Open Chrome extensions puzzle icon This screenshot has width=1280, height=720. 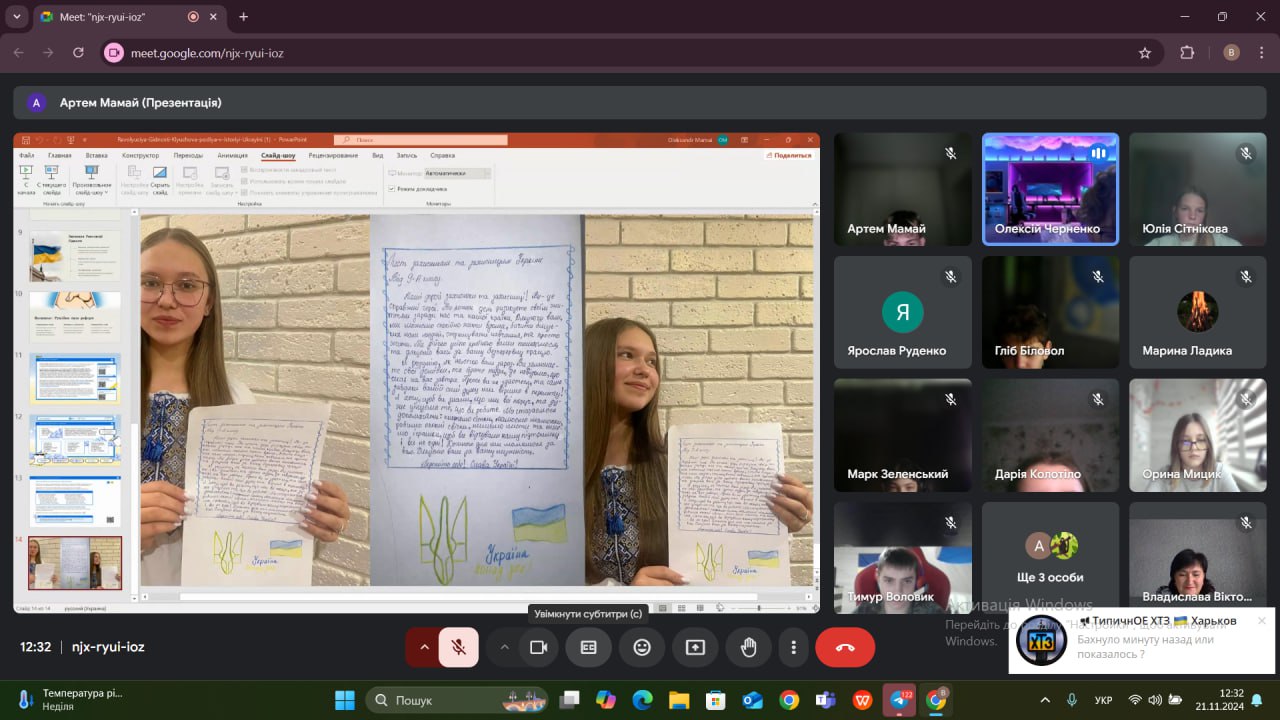1187,53
